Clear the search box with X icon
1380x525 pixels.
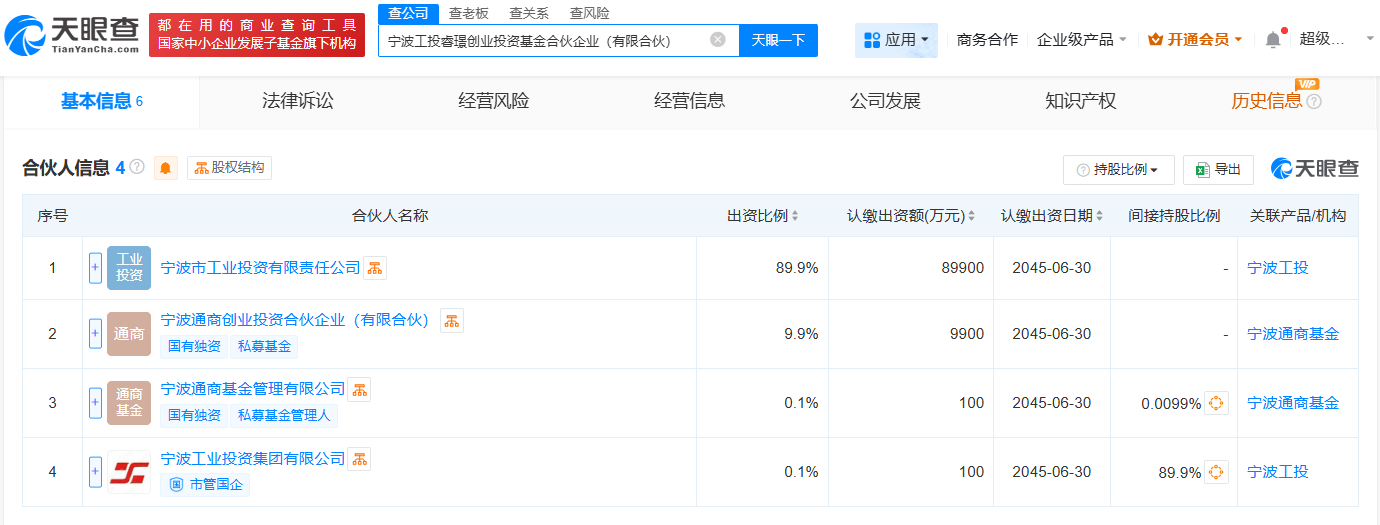tap(718, 40)
